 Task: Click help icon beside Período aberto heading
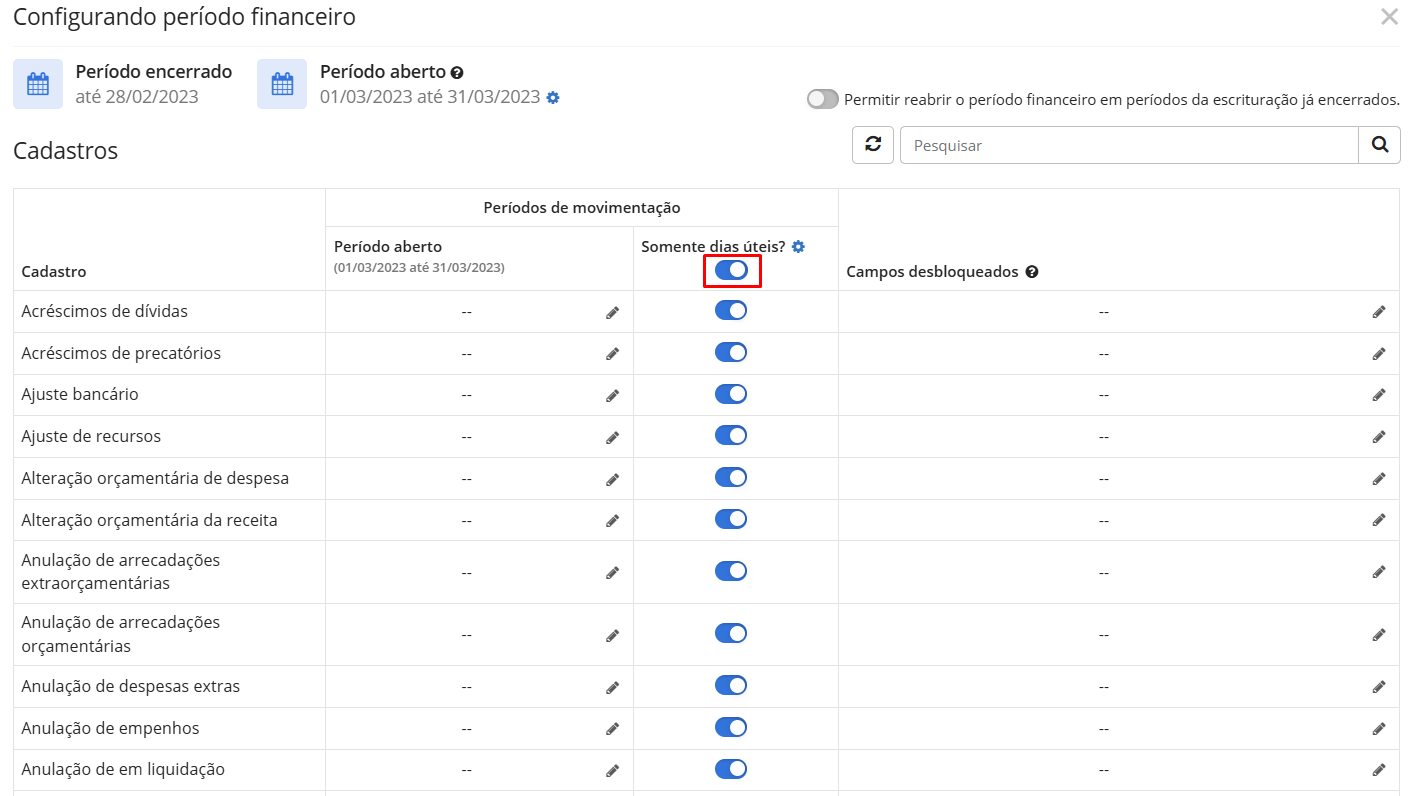(457, 73)
